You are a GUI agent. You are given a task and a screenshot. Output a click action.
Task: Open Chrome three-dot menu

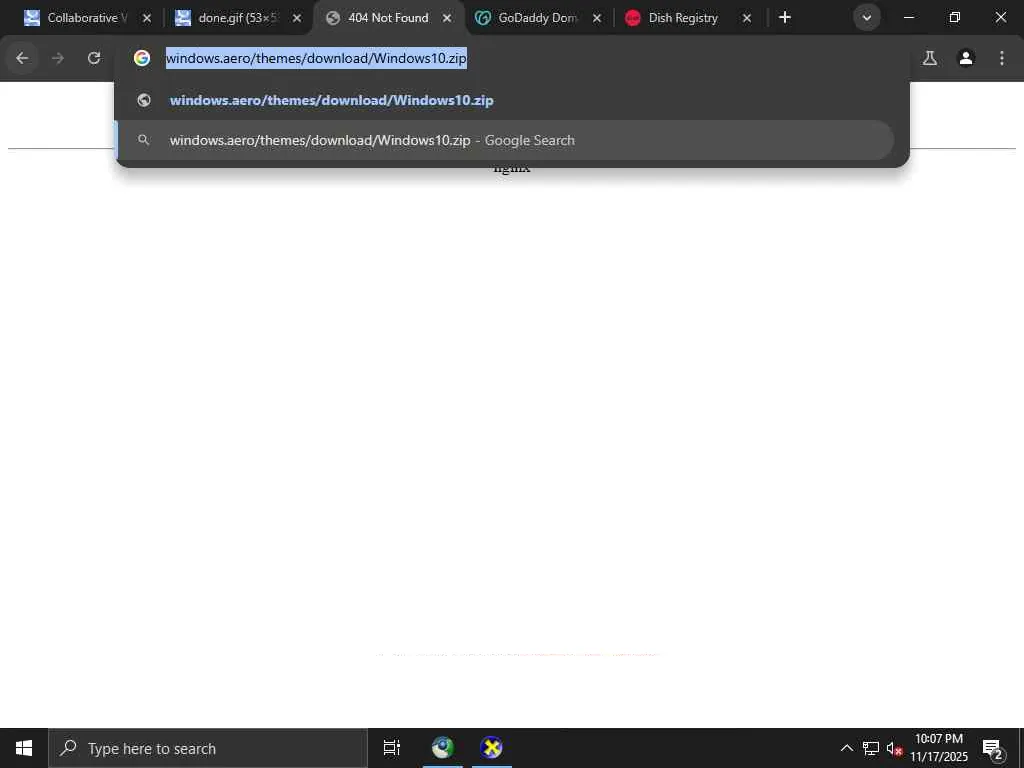1002,58
